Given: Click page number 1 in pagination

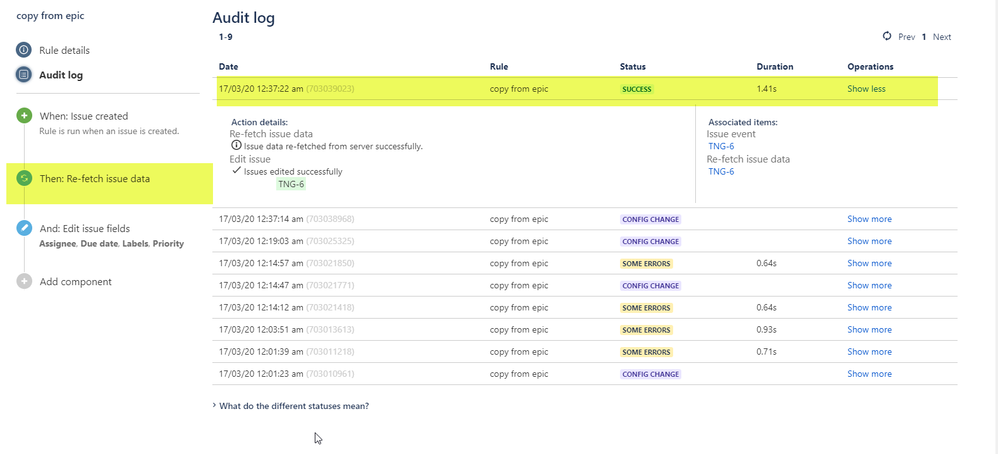Looking at the screenshot, I should pos(924,37).
